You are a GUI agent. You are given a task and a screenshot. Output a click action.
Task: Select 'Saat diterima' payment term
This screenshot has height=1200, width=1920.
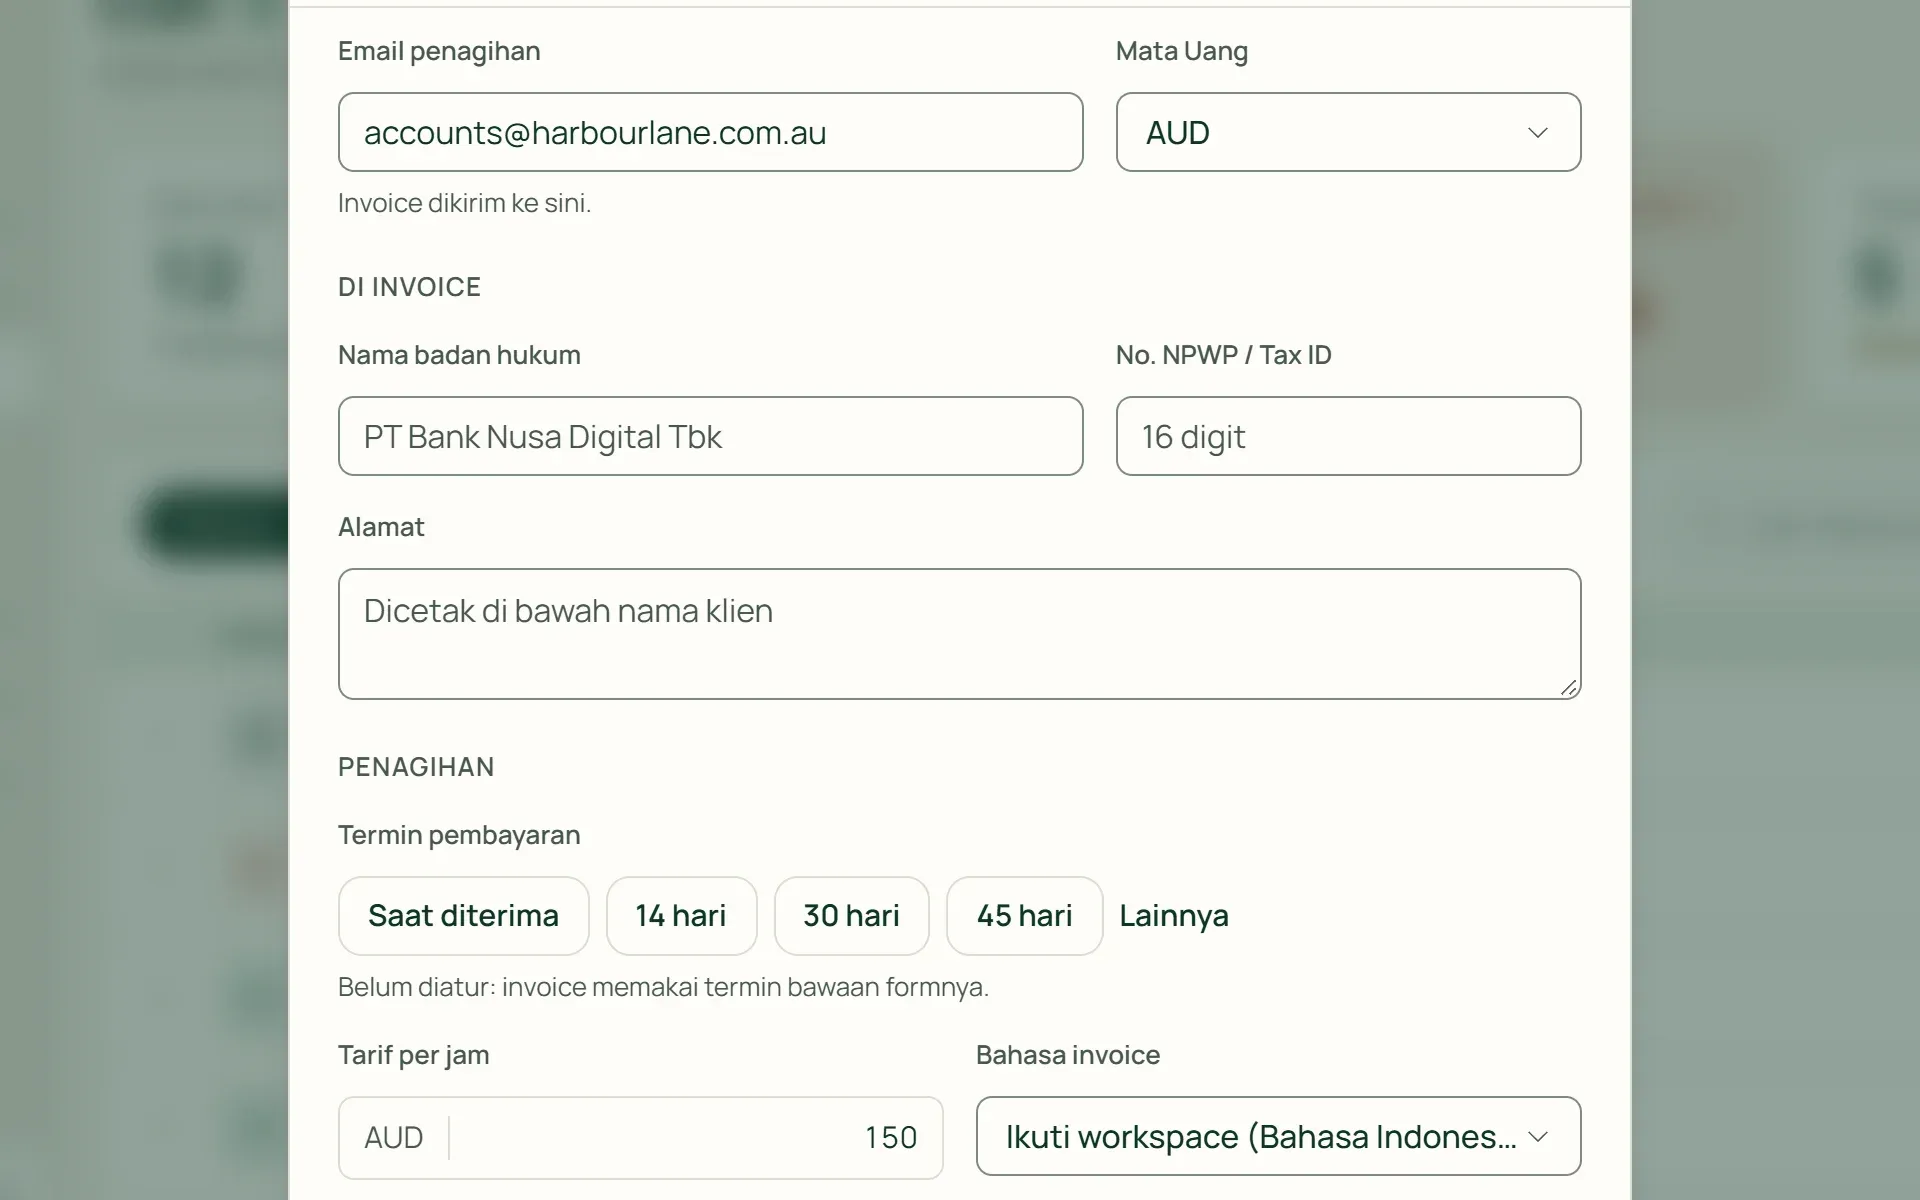[463, 916]
